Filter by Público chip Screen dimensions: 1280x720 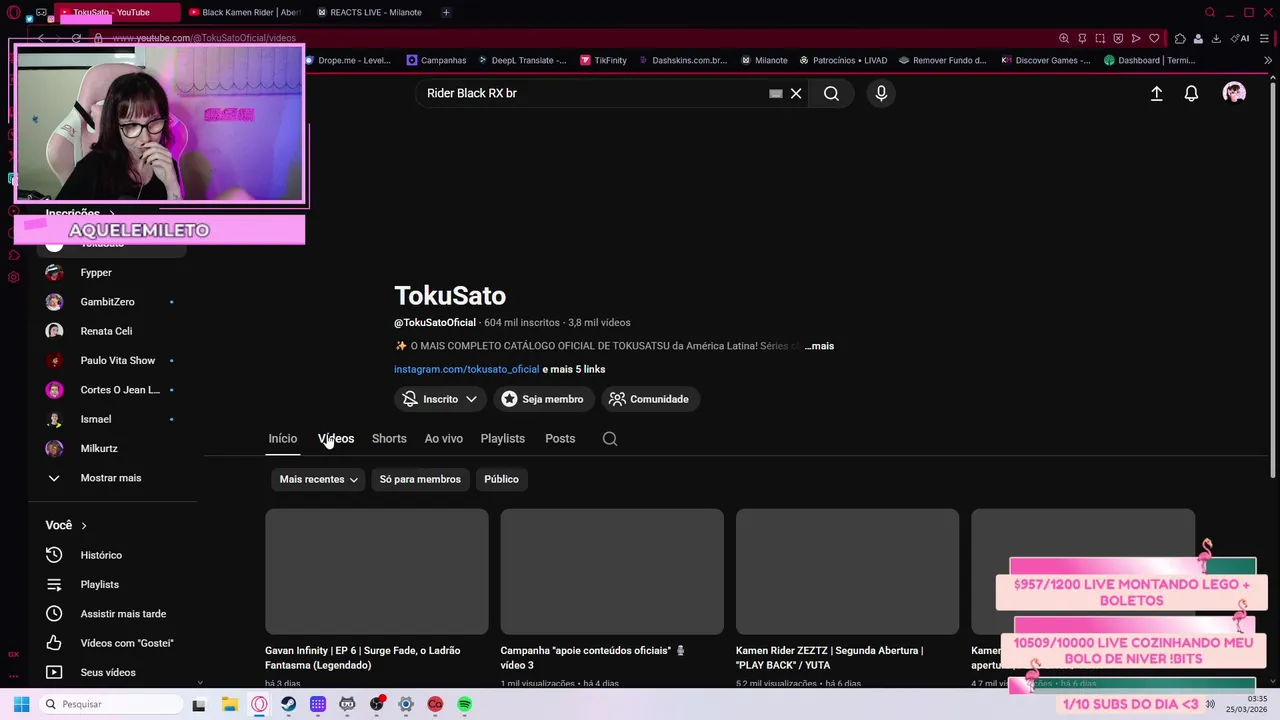(x=501, y=479)
